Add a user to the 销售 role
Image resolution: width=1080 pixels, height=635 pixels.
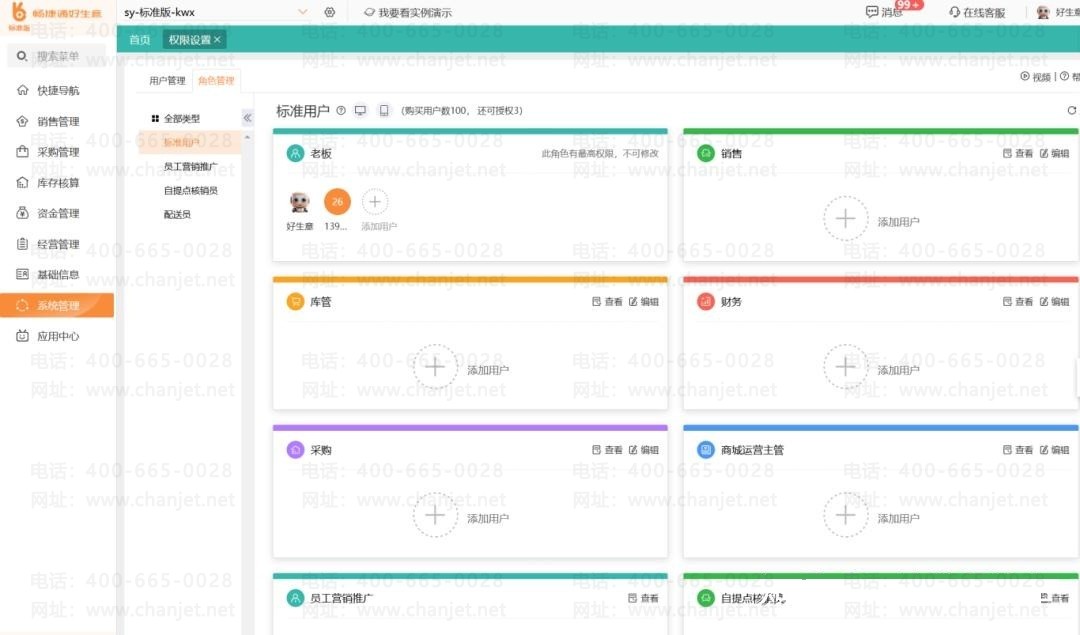(x=846, y=218)
